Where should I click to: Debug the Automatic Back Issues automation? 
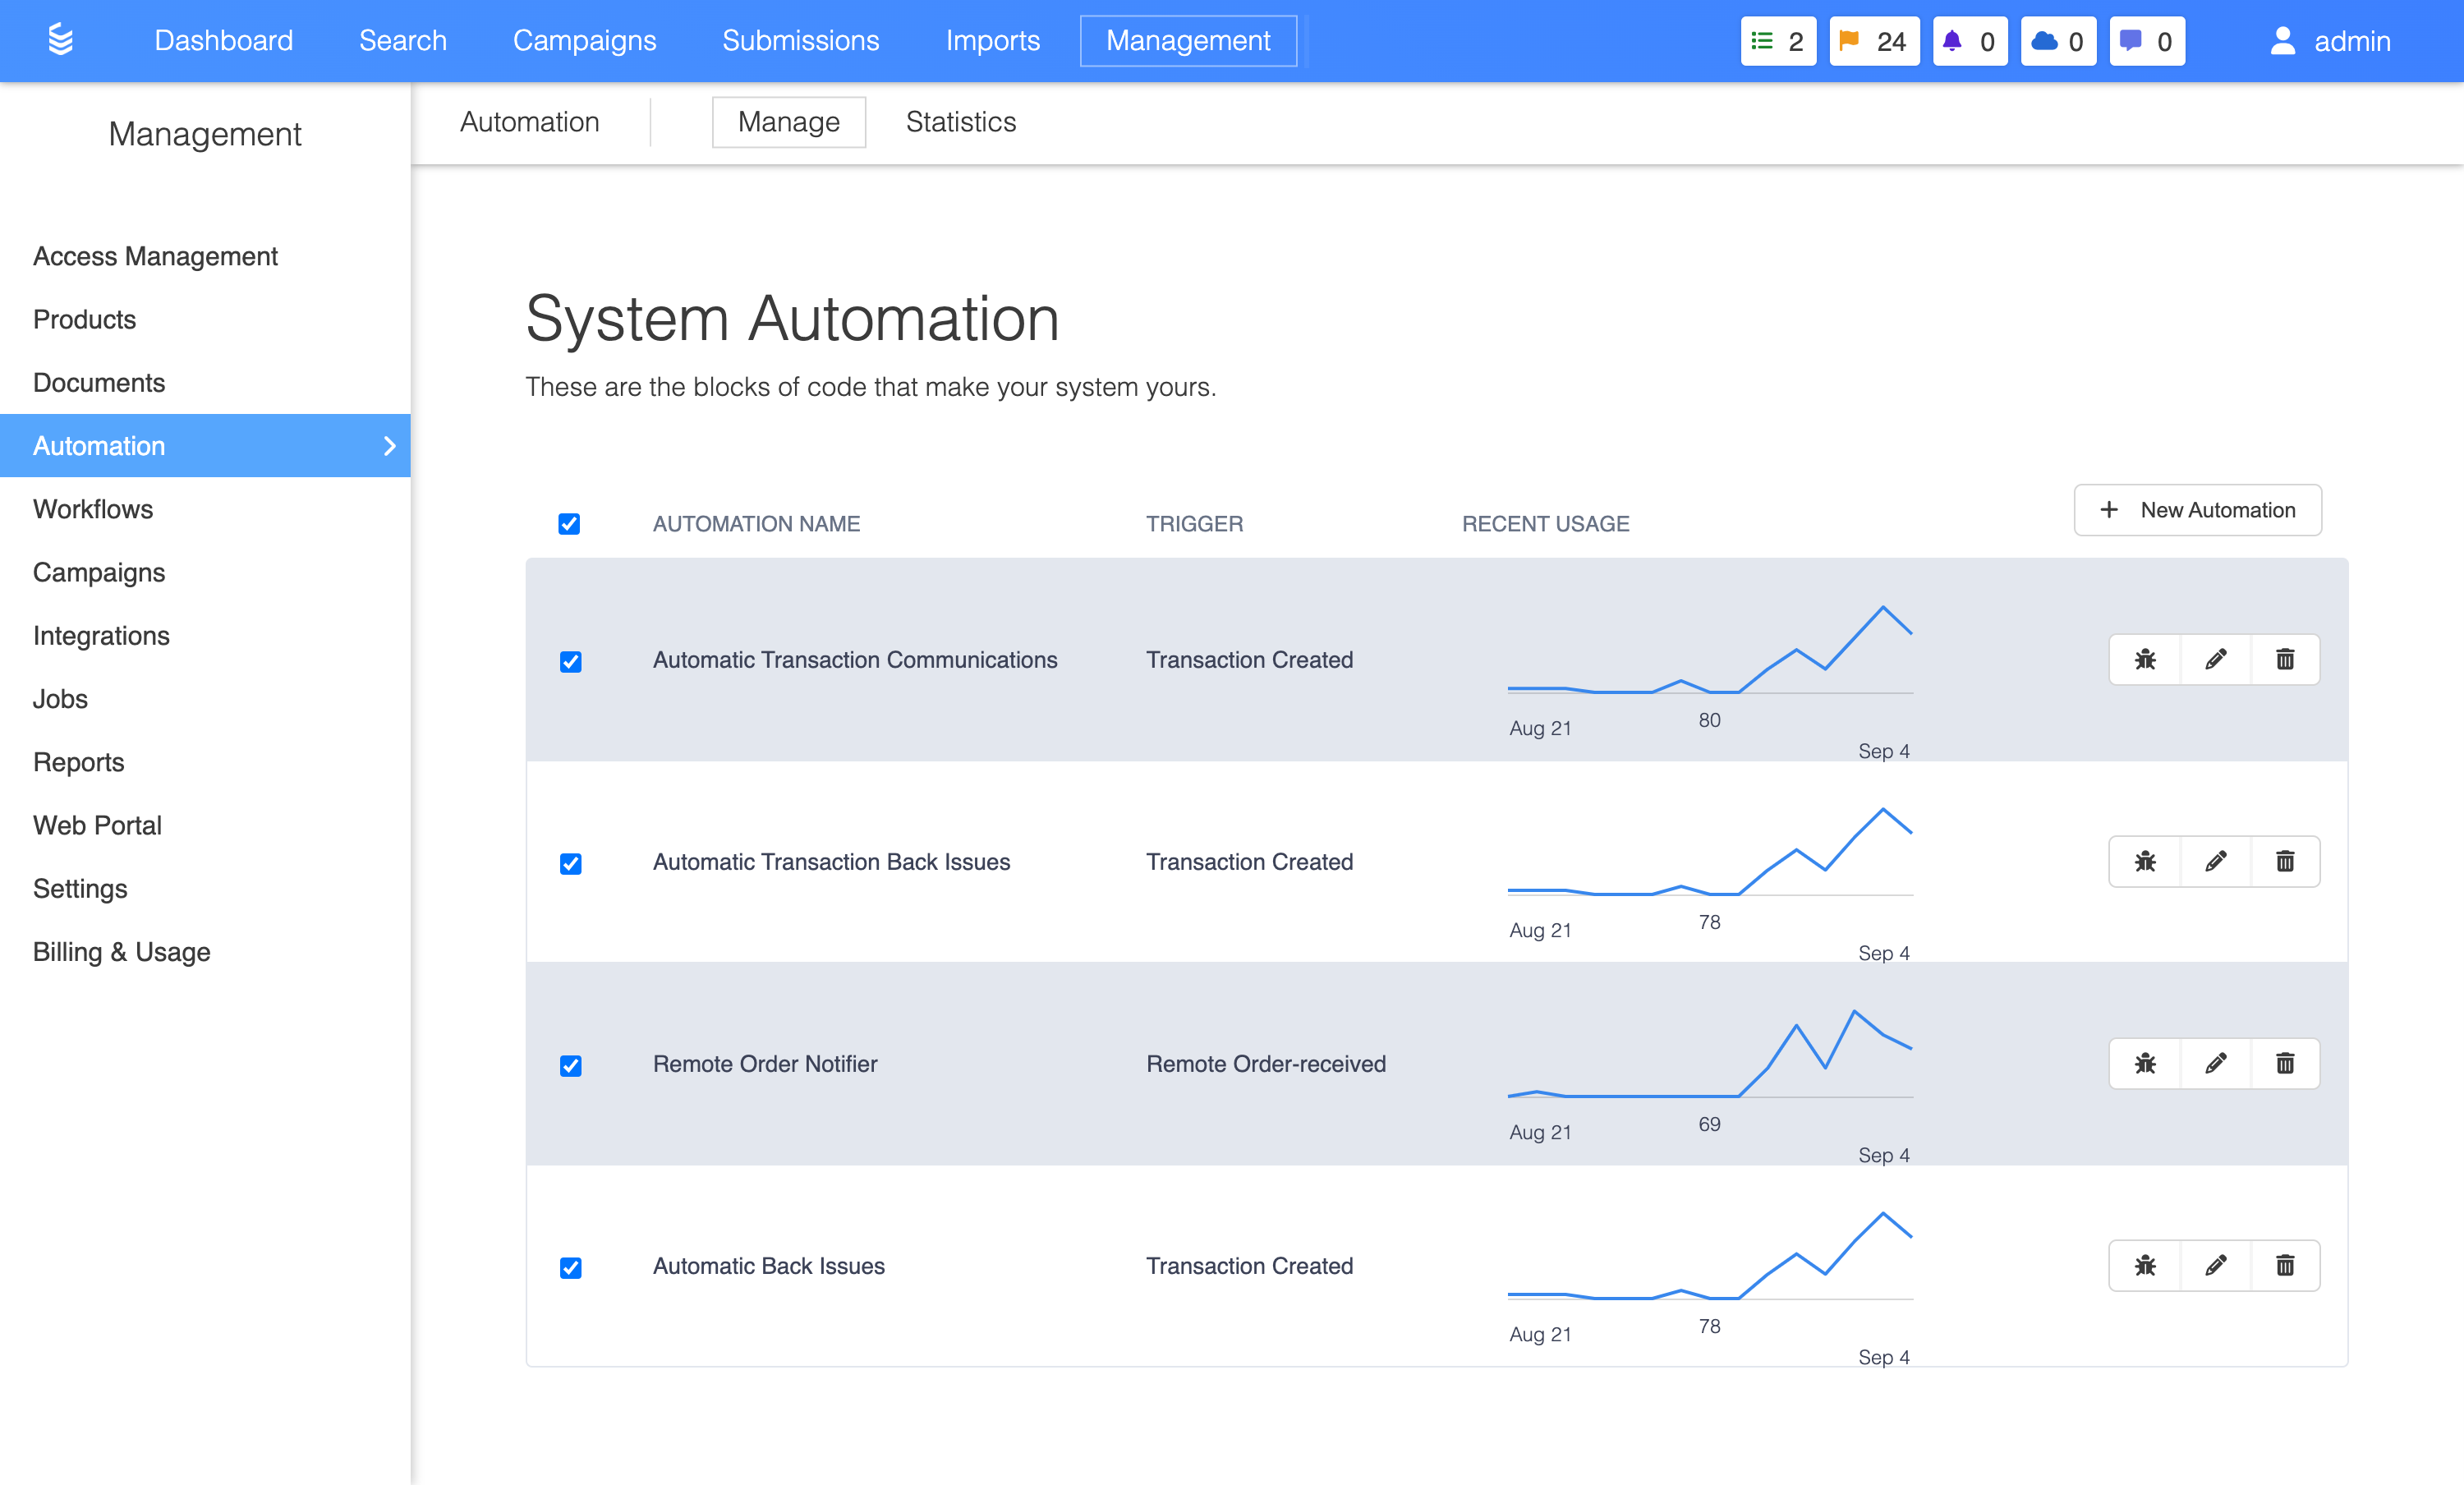pos(2145,1265)
